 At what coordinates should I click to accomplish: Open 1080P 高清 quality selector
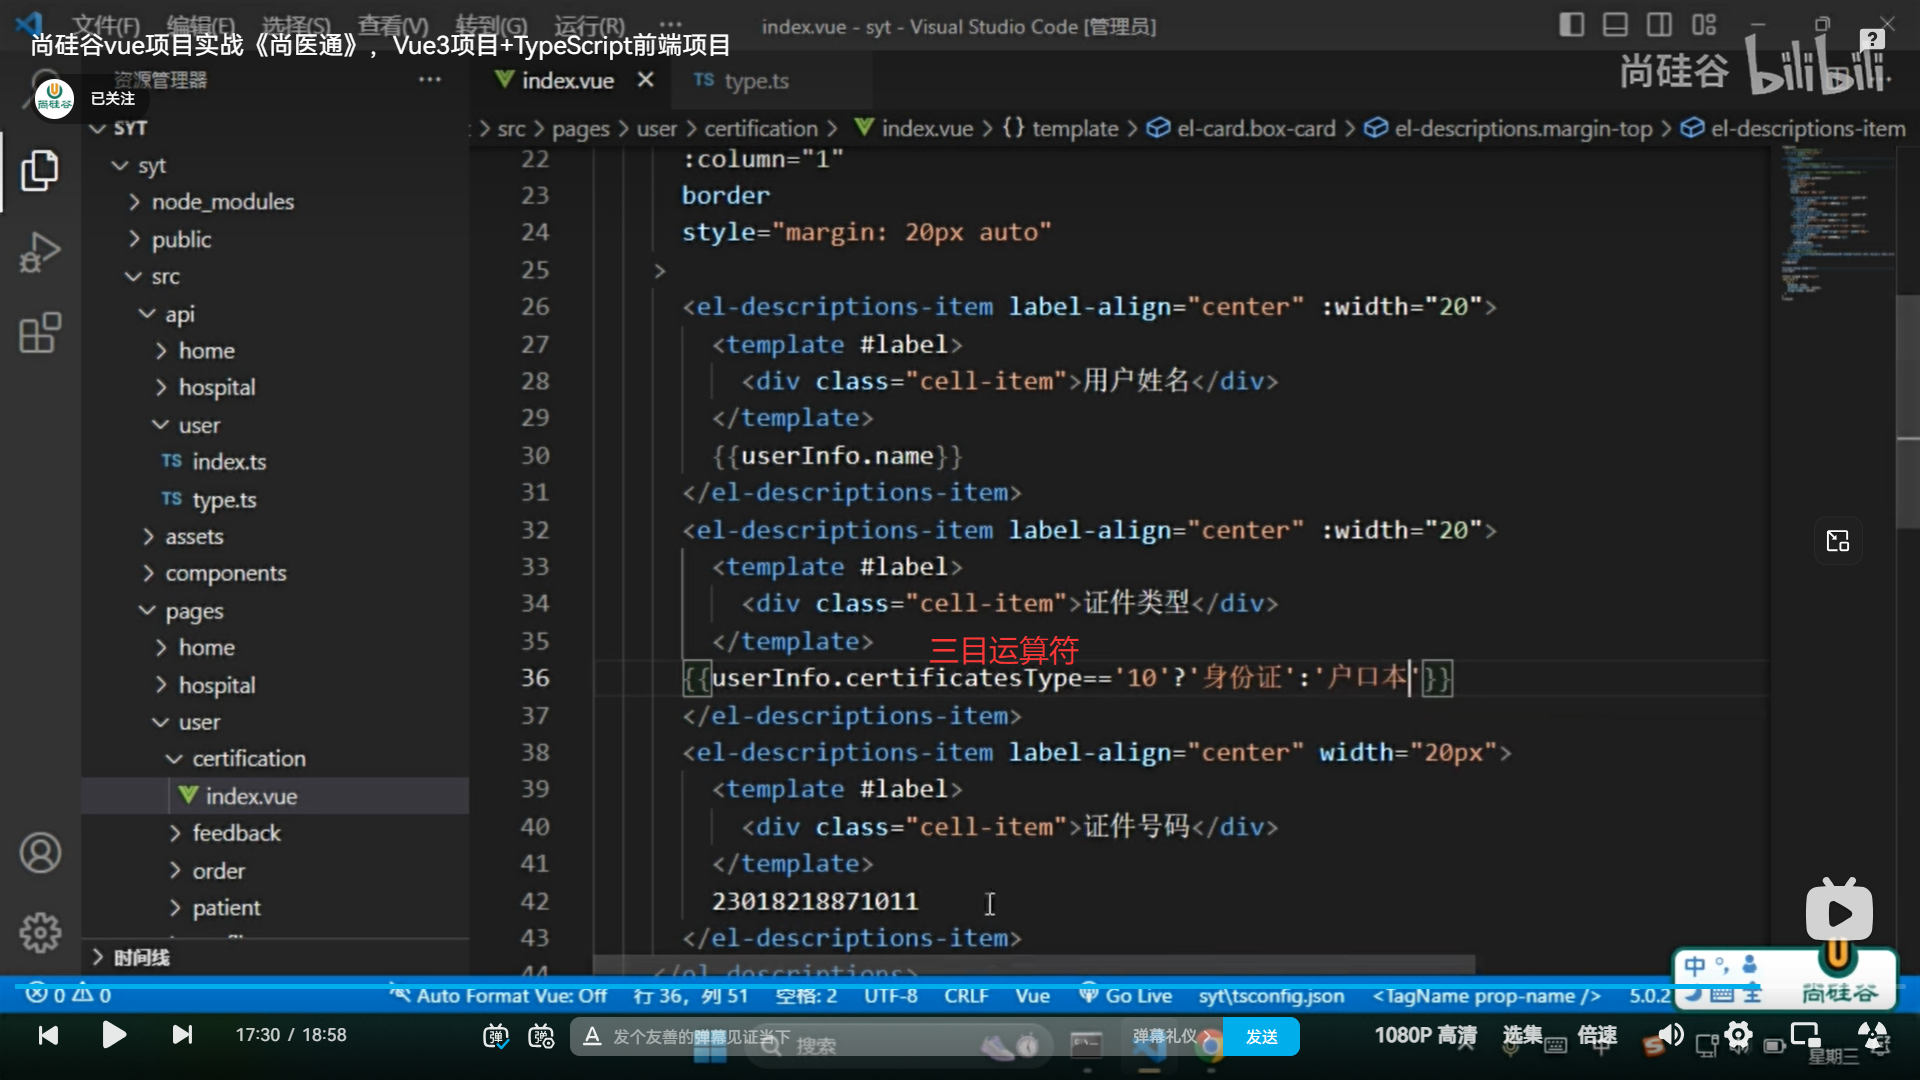pos(1425,1036)
